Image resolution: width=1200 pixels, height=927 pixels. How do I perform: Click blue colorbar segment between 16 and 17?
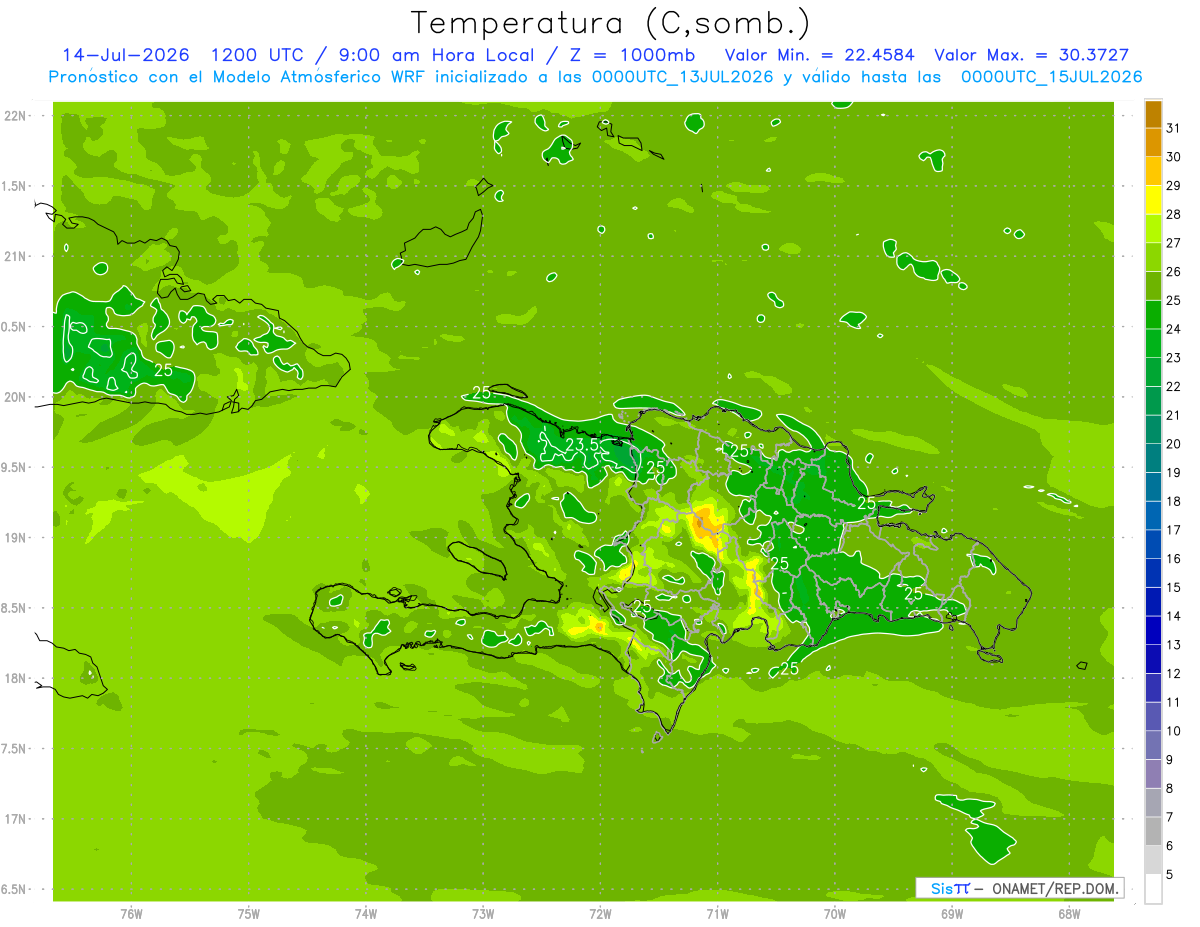click(x=1153, y=544)
